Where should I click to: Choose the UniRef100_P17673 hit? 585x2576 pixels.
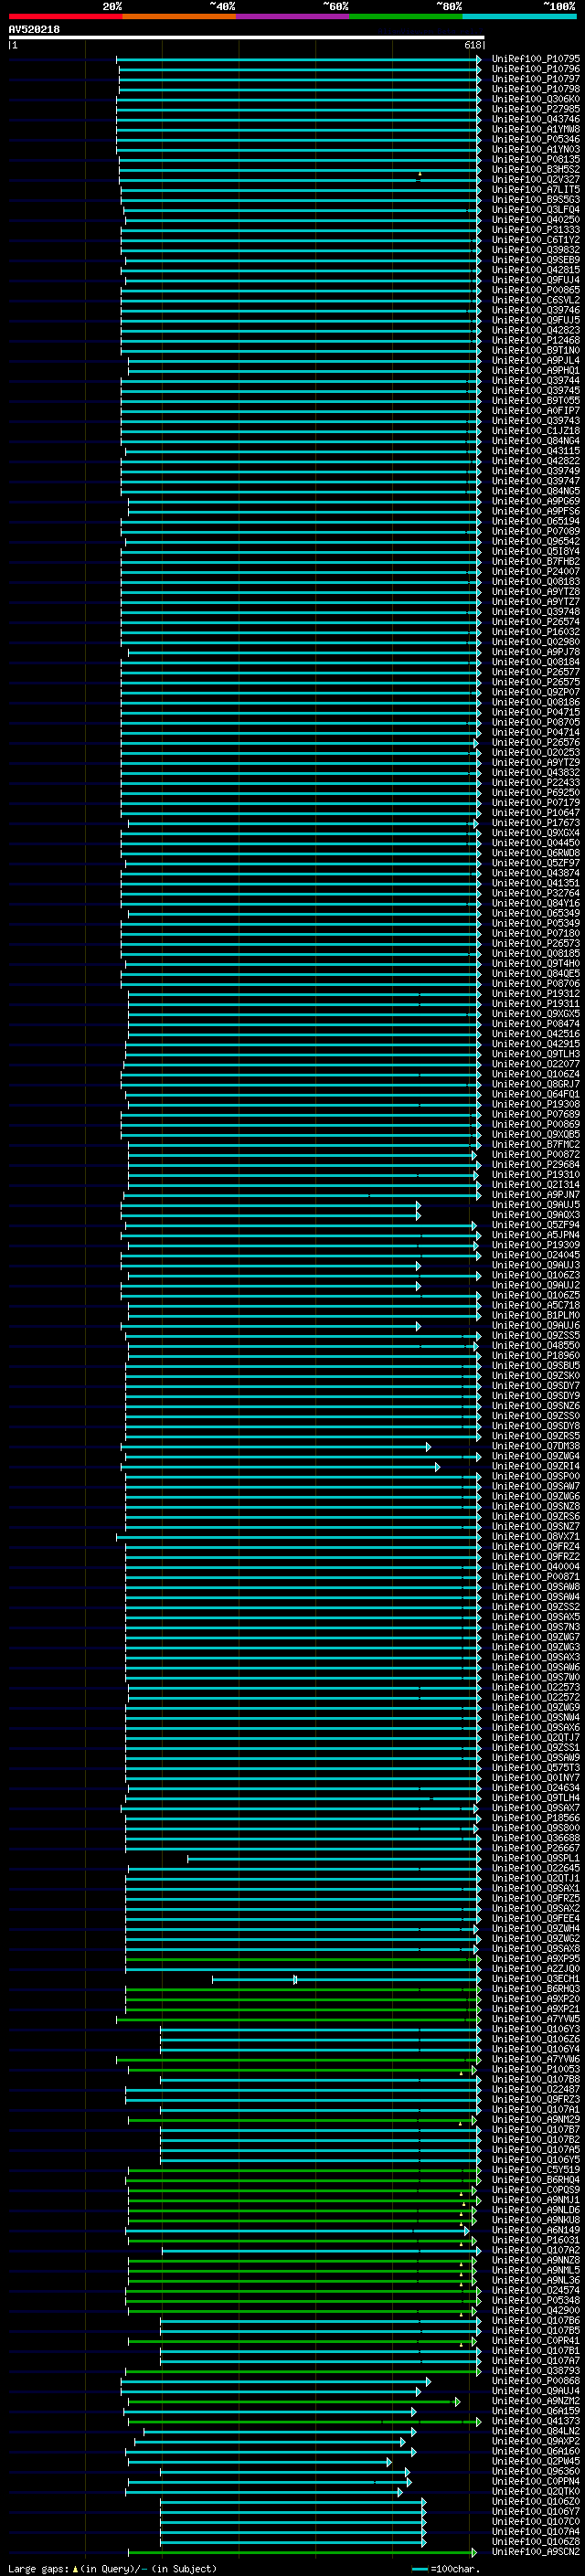(536, 823)
